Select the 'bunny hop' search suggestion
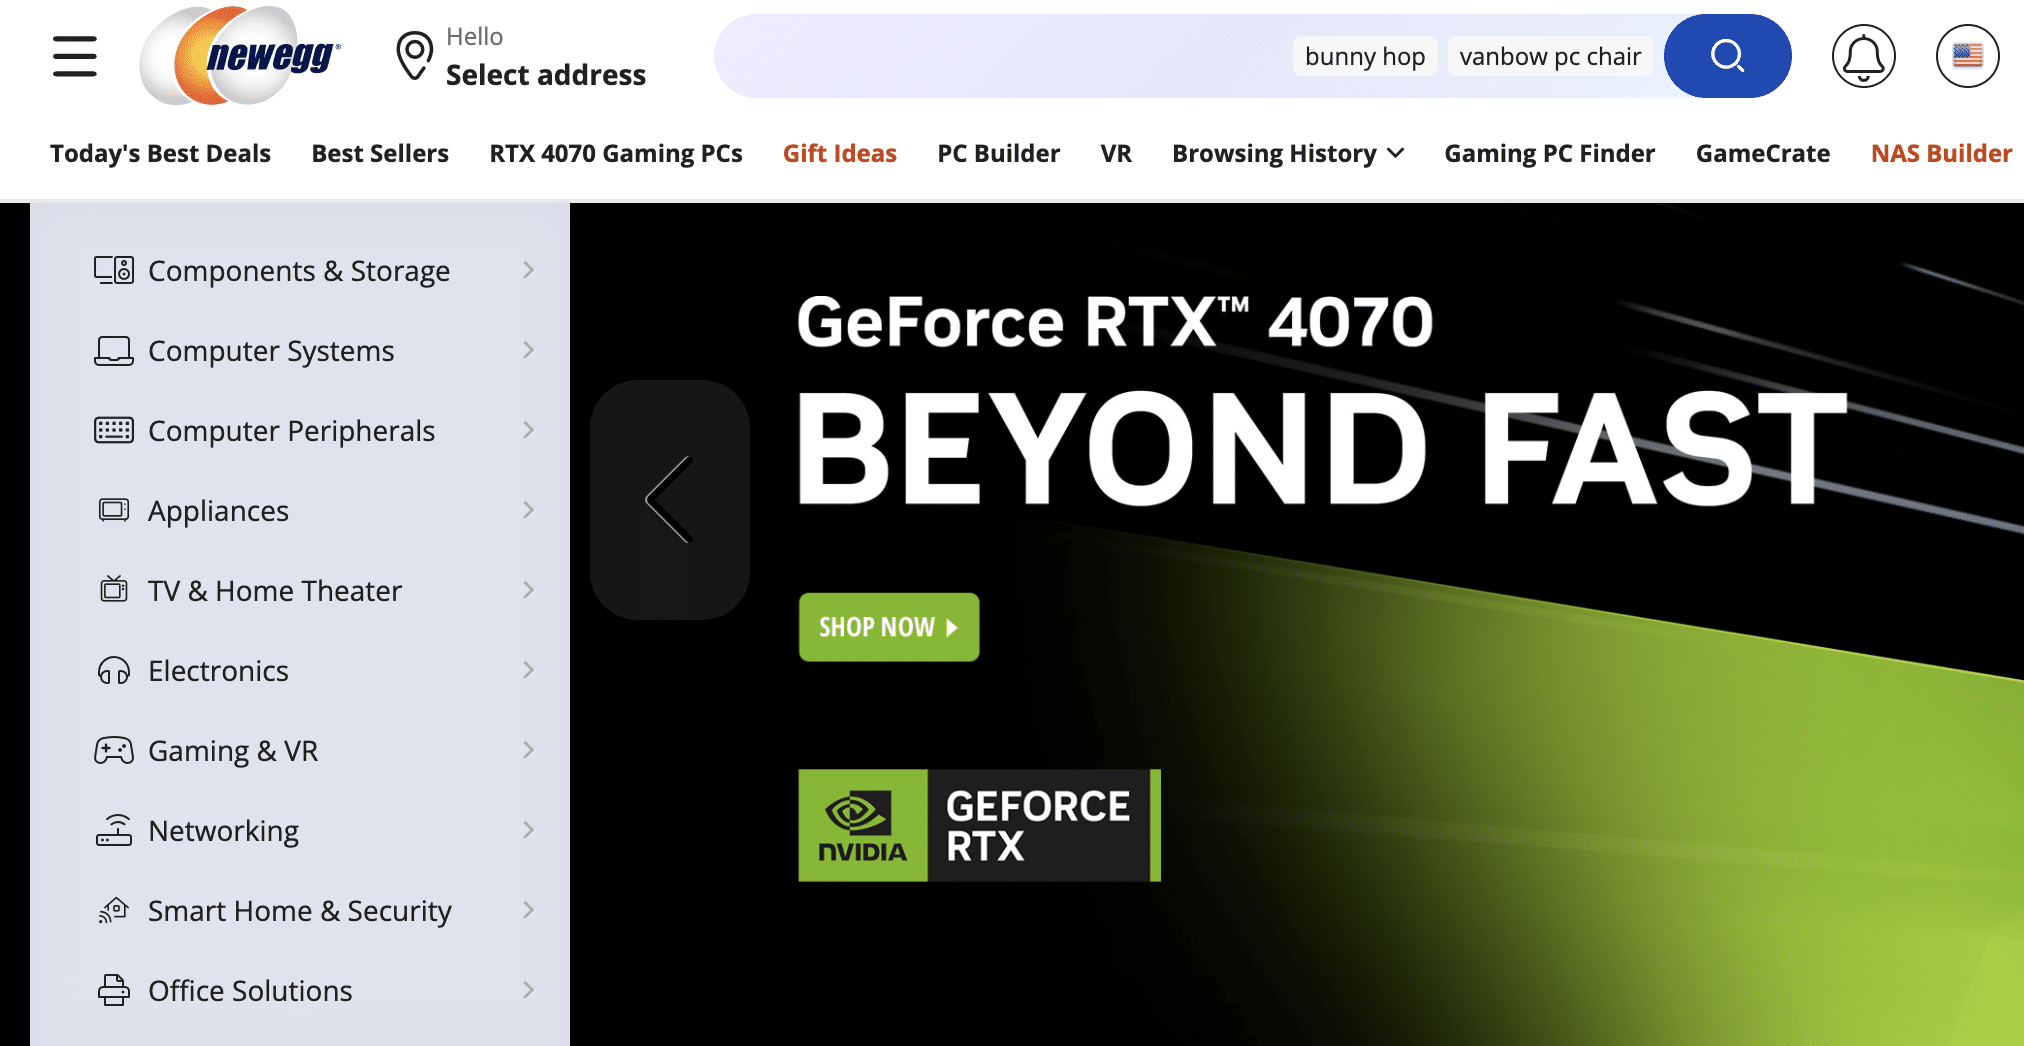Screen dimensions: 2024x1046 tap(1365, 56)
